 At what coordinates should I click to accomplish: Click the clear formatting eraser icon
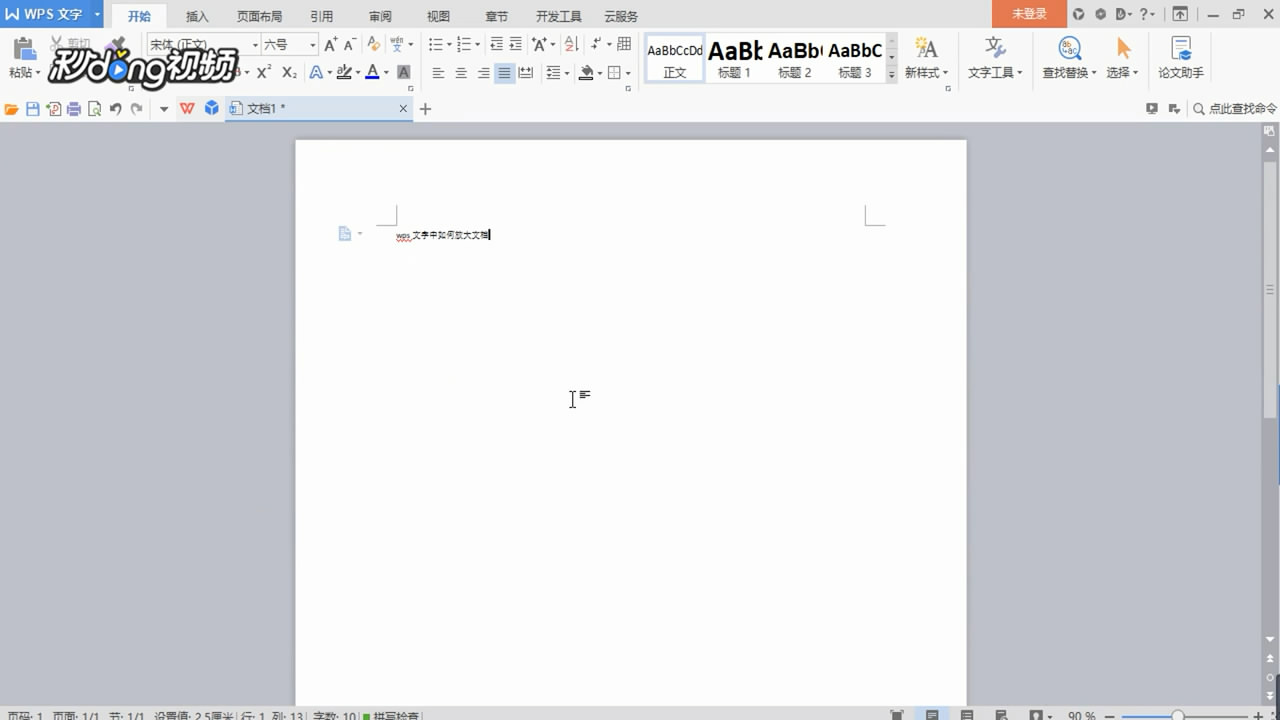[373, 45]
